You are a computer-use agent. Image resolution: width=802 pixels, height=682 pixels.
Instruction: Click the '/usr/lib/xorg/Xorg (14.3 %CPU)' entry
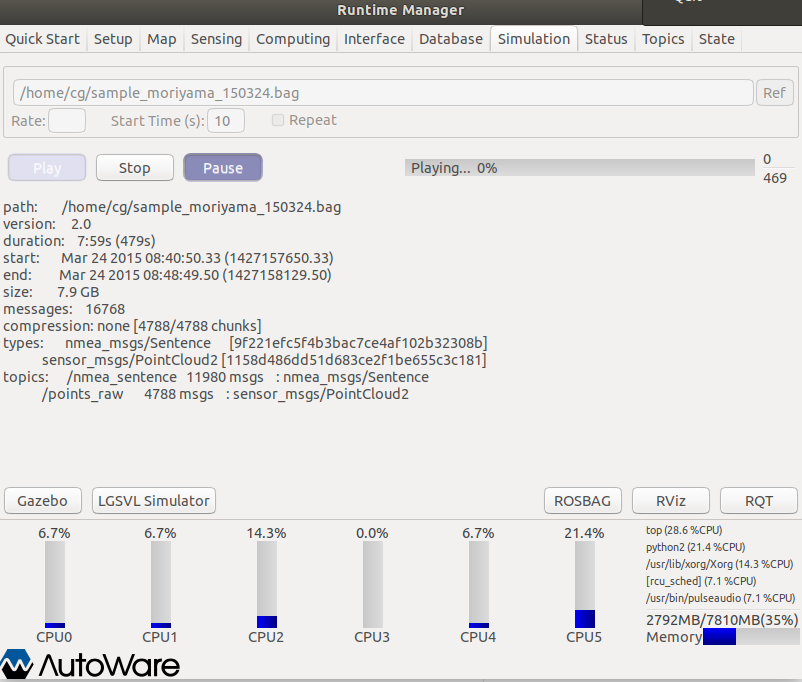coord(719,564)
